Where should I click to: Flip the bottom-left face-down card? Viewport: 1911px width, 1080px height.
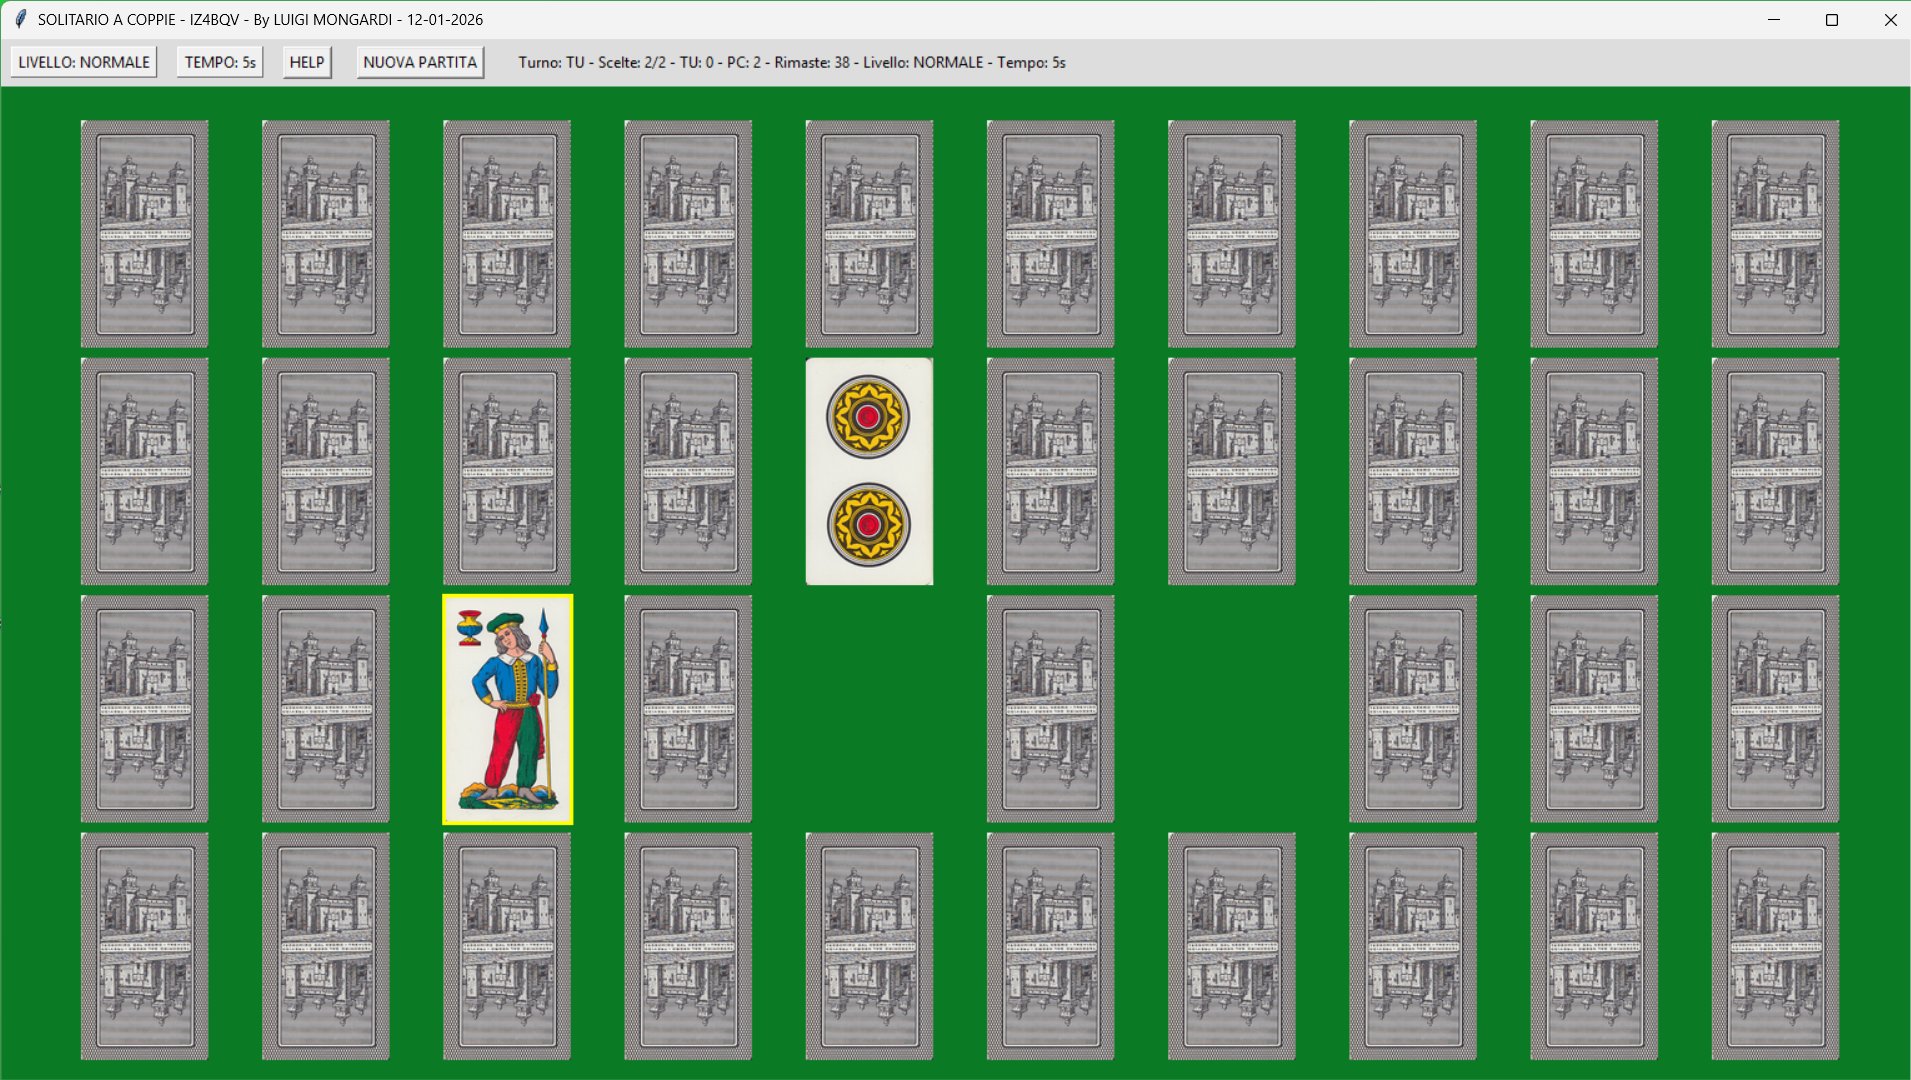pos(145,946)
